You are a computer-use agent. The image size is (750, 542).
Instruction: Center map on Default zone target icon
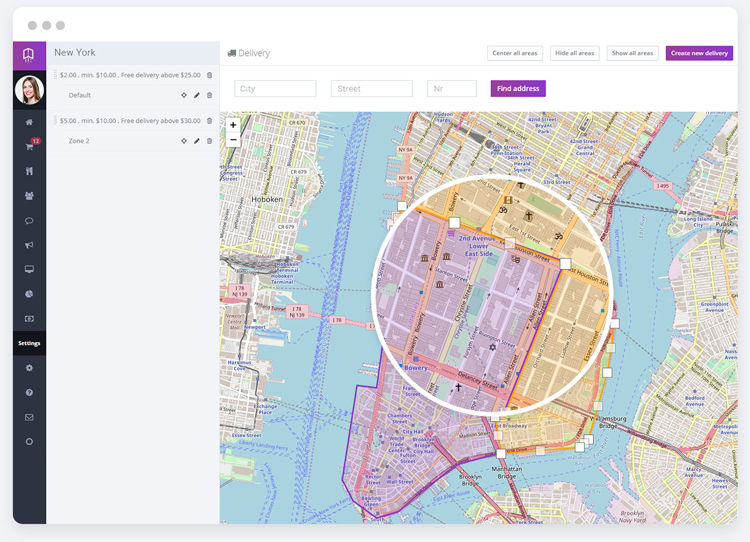click(184, 95)
